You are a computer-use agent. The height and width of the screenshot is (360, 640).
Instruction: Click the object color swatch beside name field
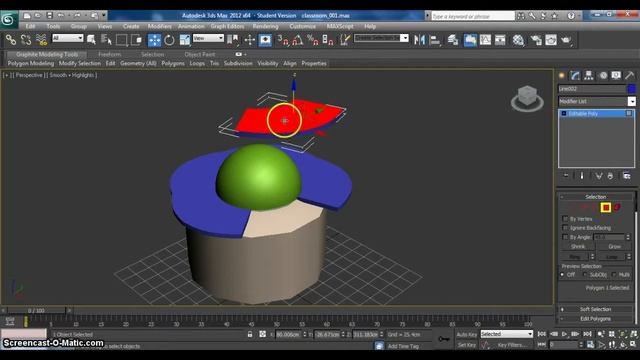click(x=631, y=89)
